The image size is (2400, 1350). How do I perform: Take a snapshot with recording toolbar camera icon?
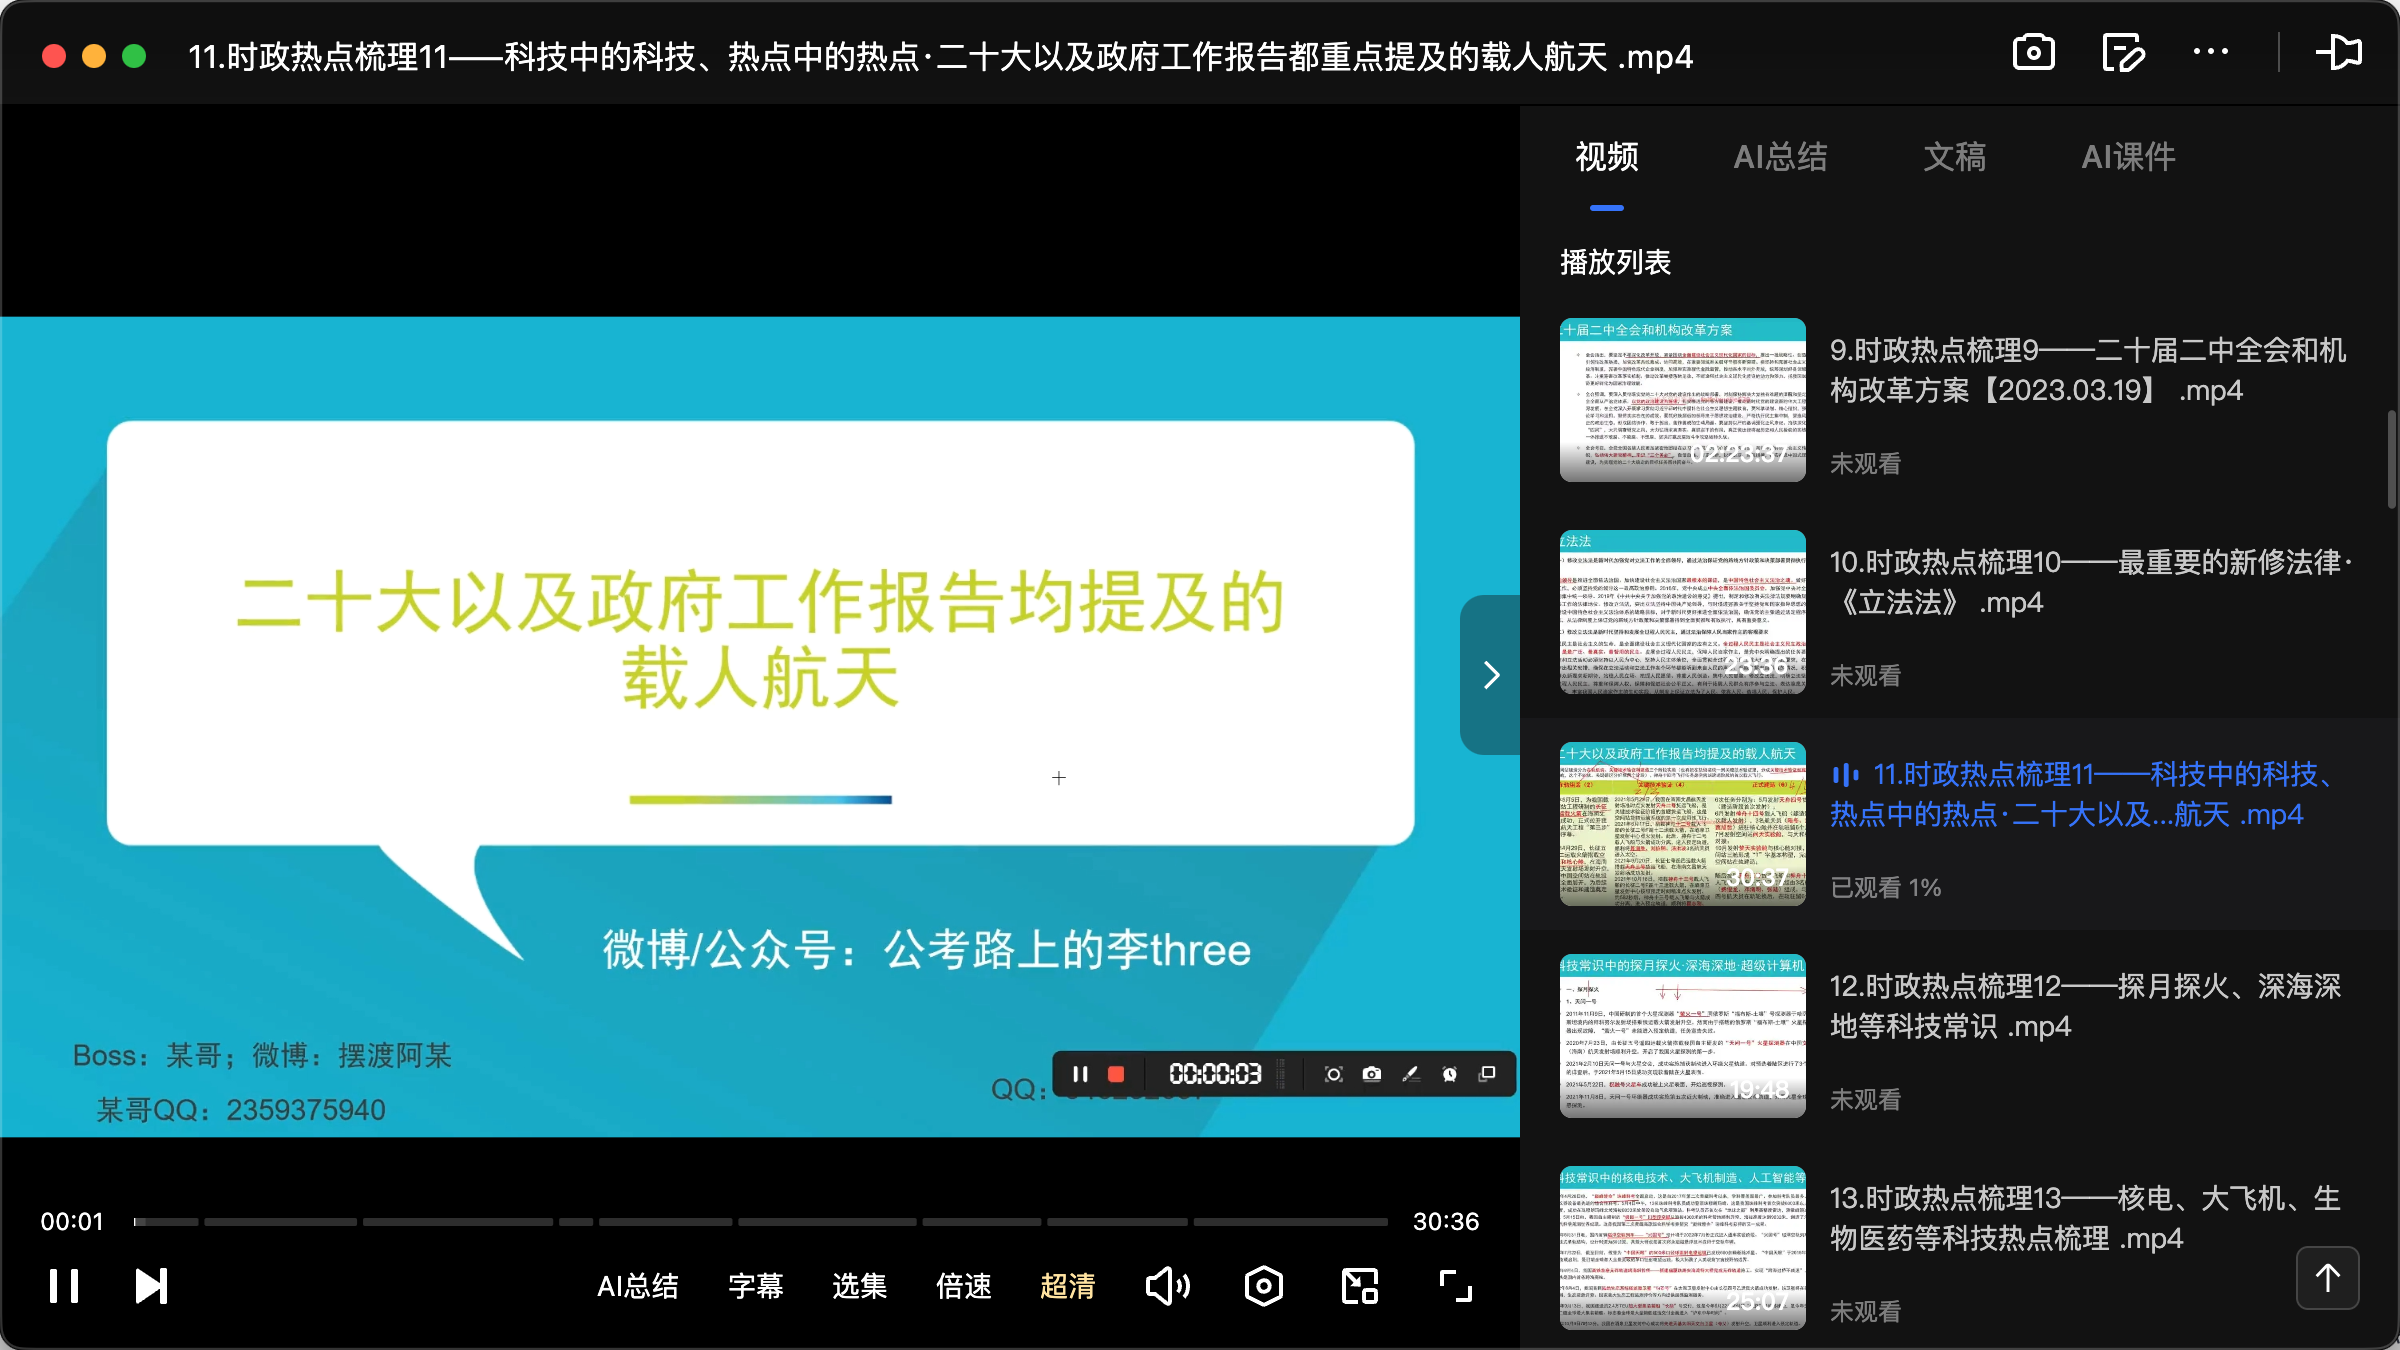click(1371, 1074)
